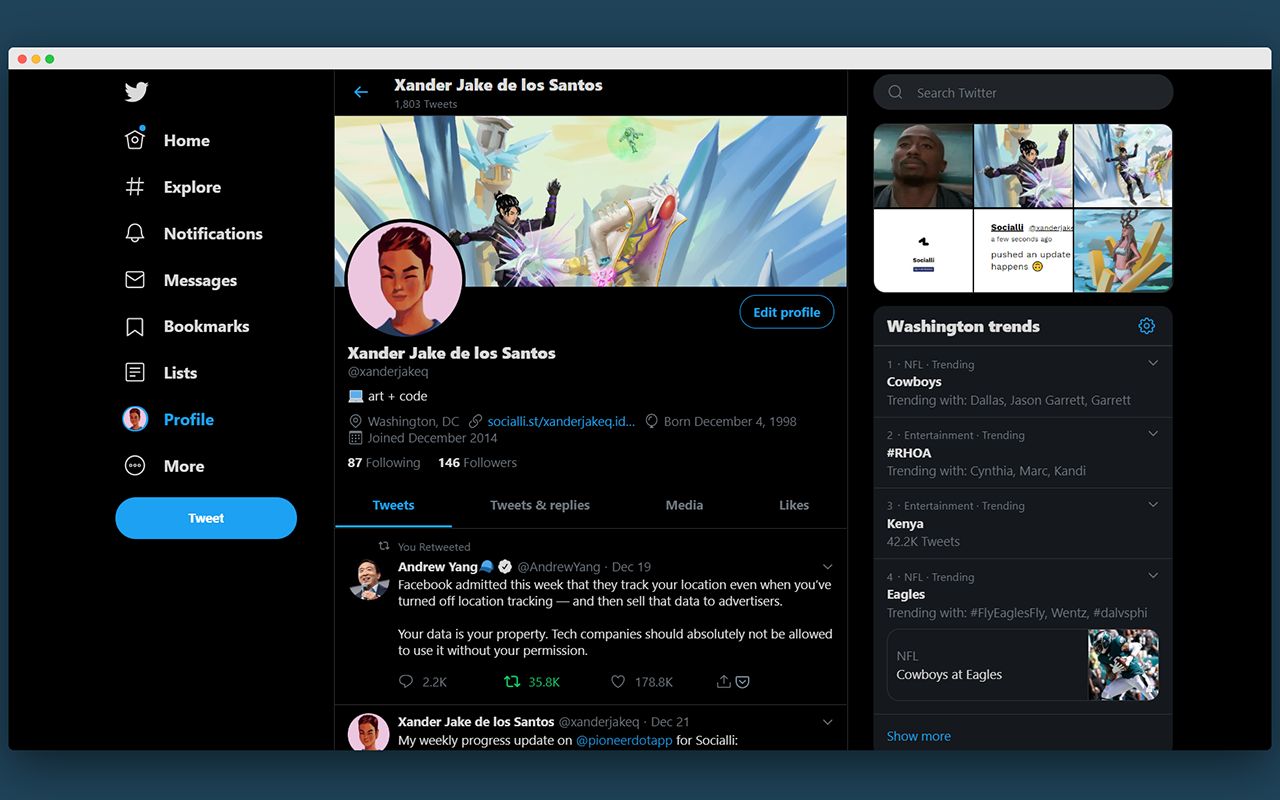Image resolution: width=1280 pixels, height=800 pixels.
Task: Go to Home via house icon
Action: point(135,140)
